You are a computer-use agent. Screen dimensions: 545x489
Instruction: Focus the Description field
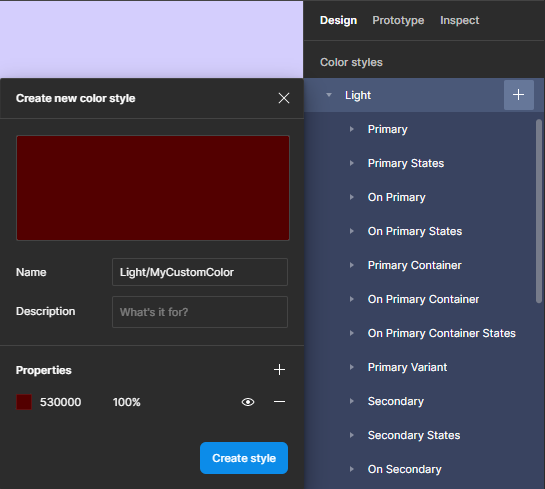tap(200, 312)
